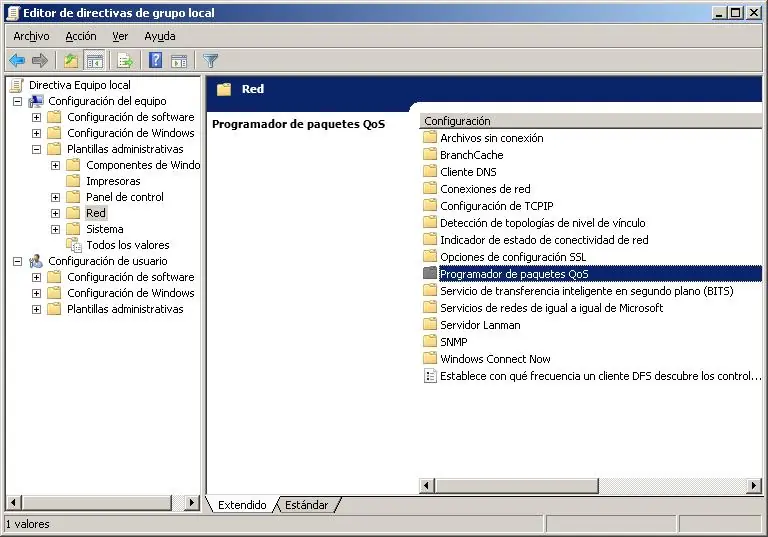
Task: Click the right pane scroll-left arrow
Action: click(x=426, y=486)
